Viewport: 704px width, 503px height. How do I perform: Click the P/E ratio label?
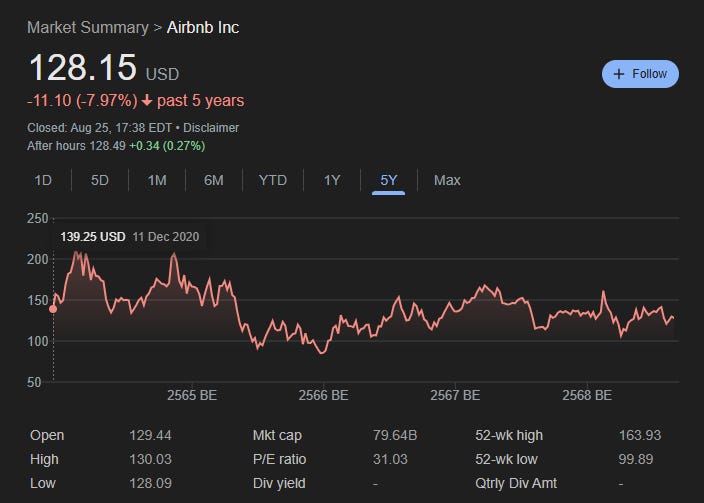tap(279, 459)
